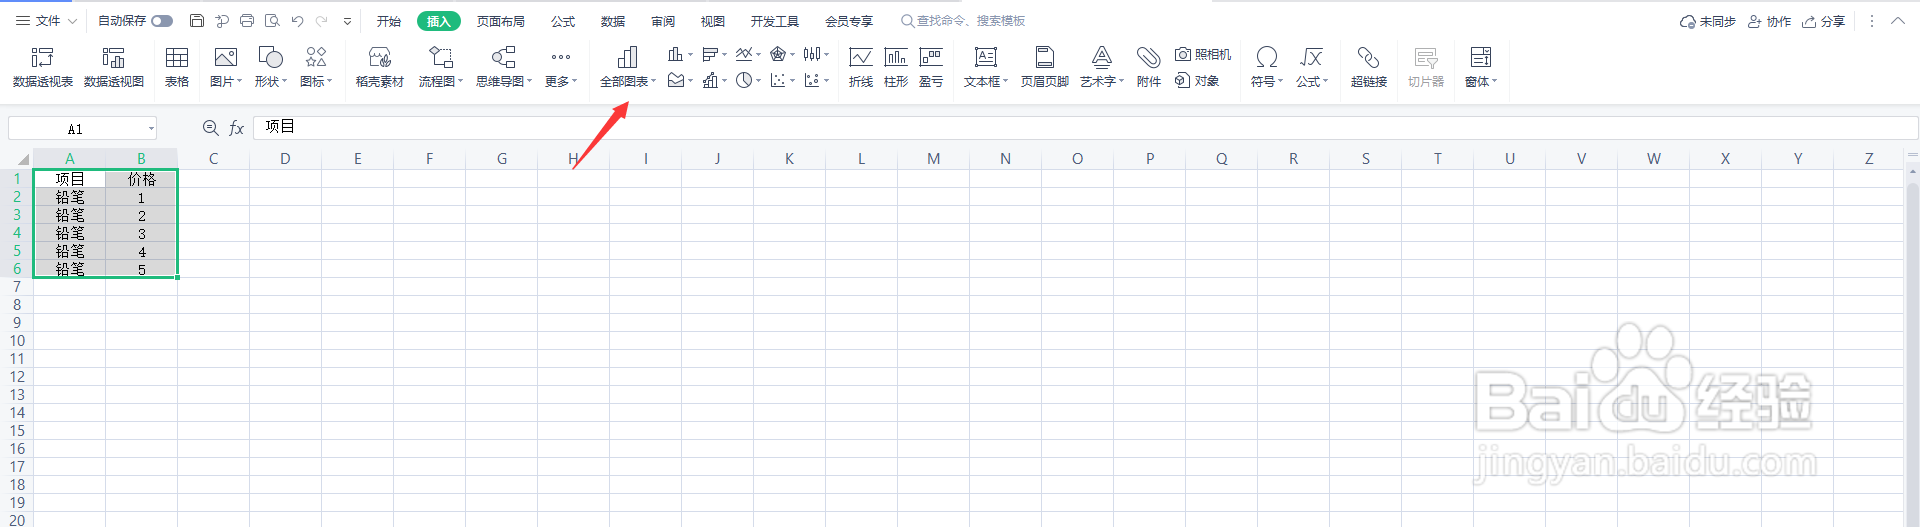Click the search commands and templates box
Screen dimensions: 1920x527
(963, 21)
